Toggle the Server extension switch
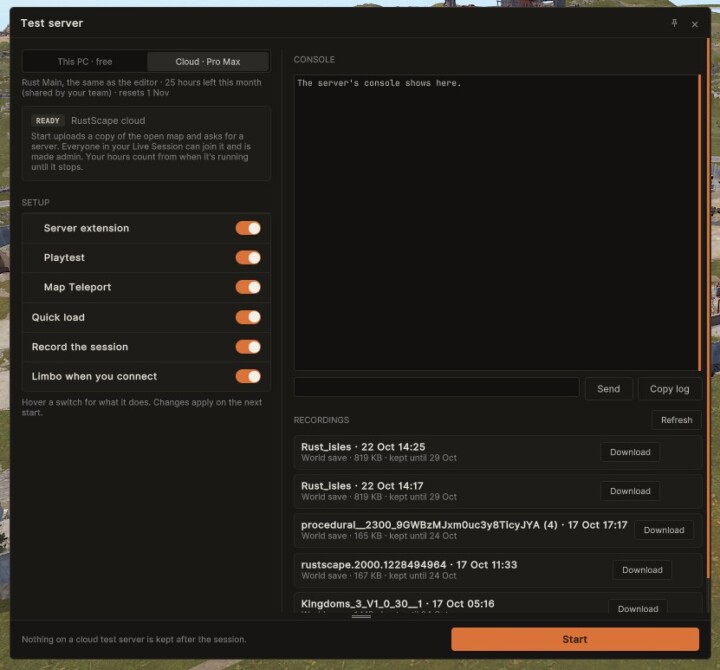The width and height of the screenshot is (720, 670). [248, 228]
